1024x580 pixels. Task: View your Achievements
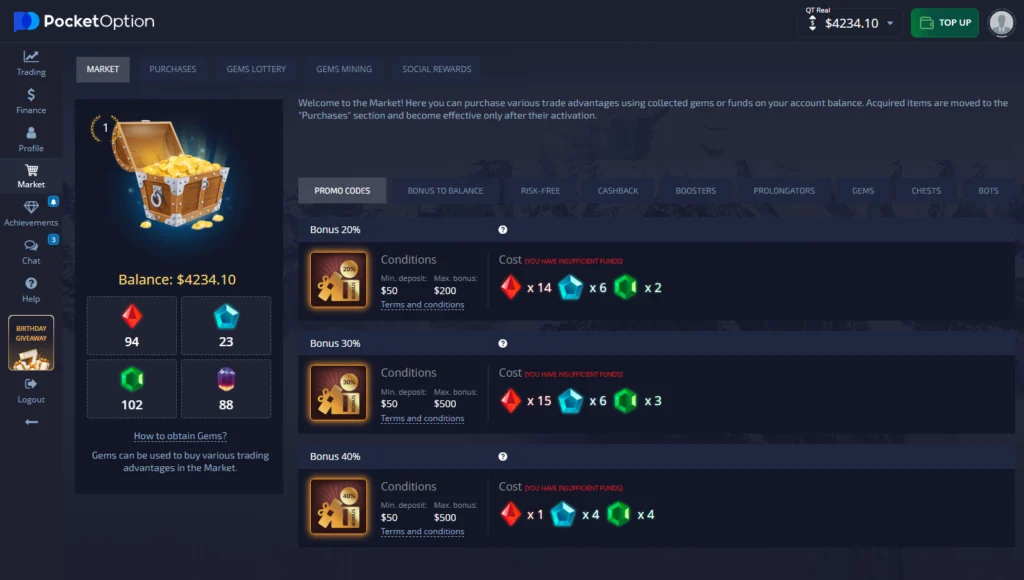pos(31,215)
